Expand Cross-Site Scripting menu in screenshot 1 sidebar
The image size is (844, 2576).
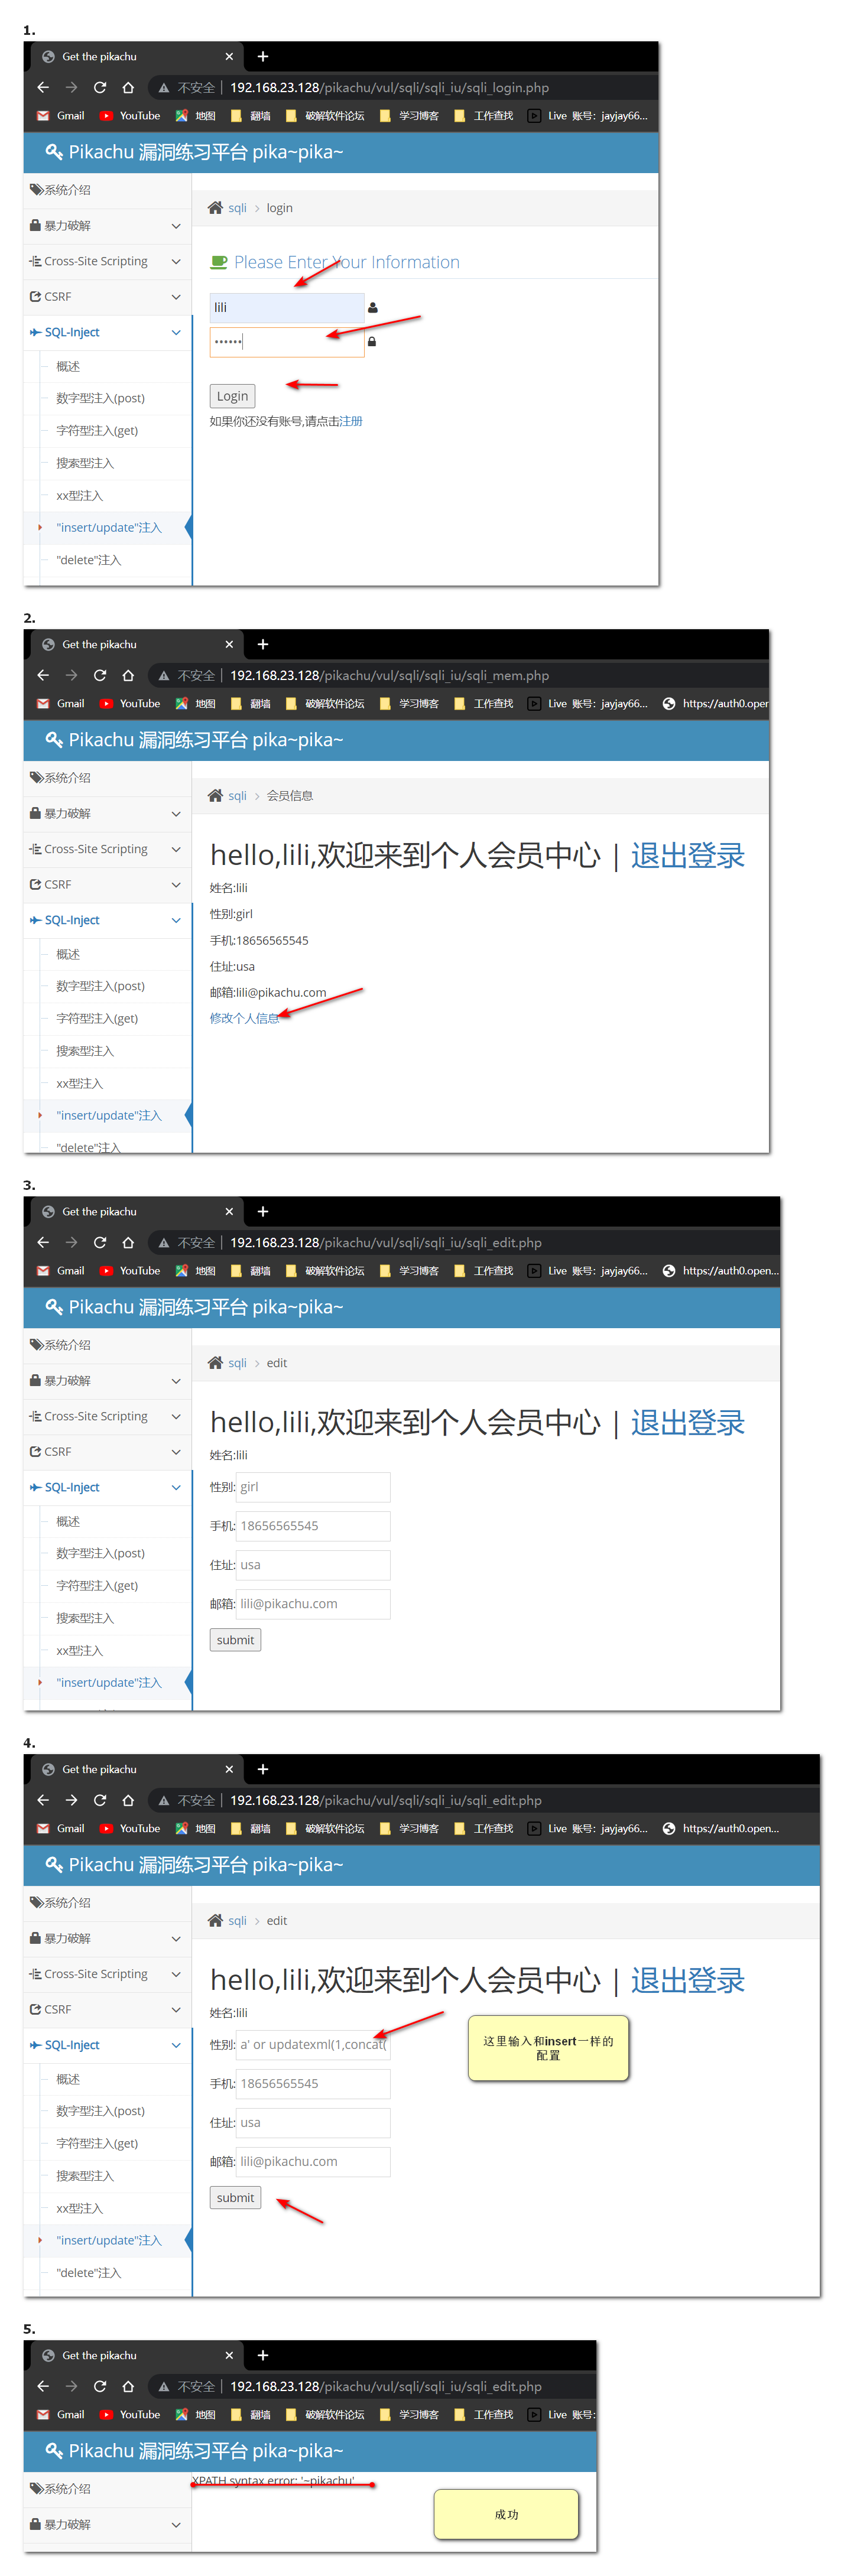click(x=106, y=262)
